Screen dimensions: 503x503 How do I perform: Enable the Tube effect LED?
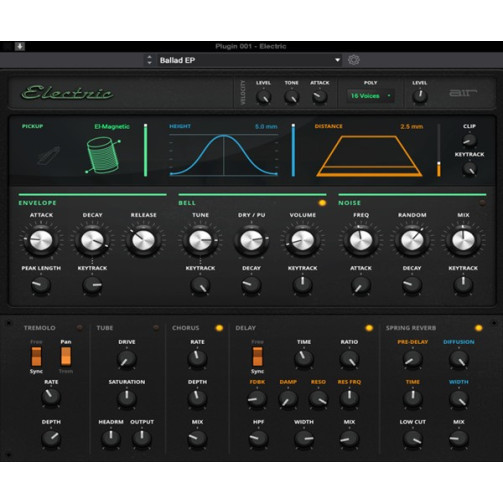pyautogui.click(x=156, y=328)
